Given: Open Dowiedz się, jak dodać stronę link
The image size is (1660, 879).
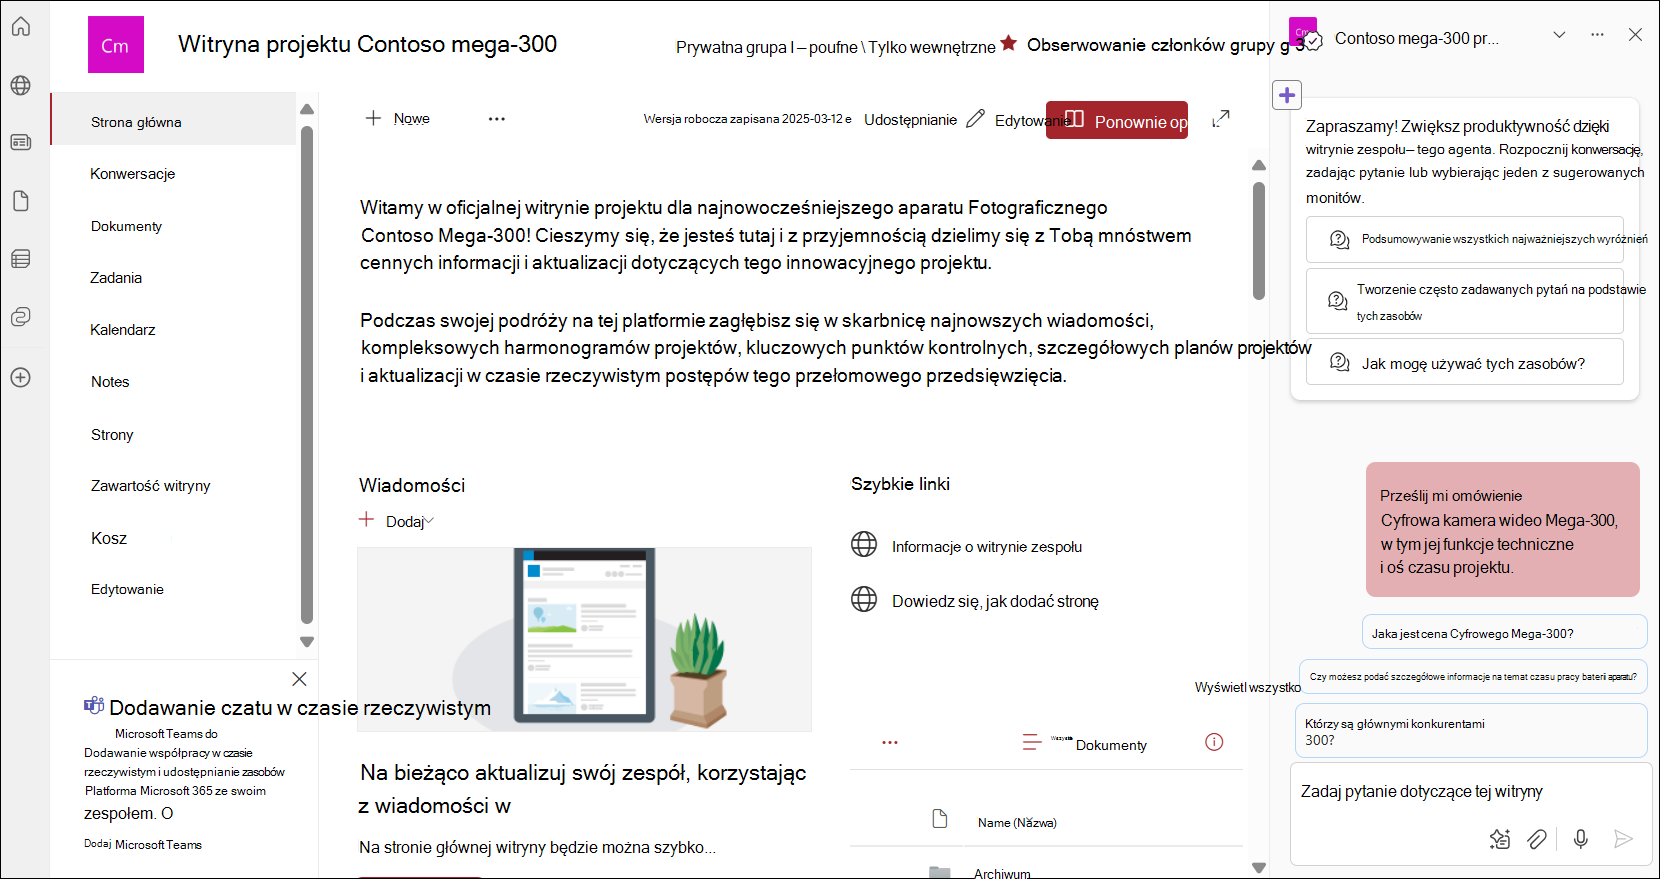Looking at the screenshot, I should 995,601.
